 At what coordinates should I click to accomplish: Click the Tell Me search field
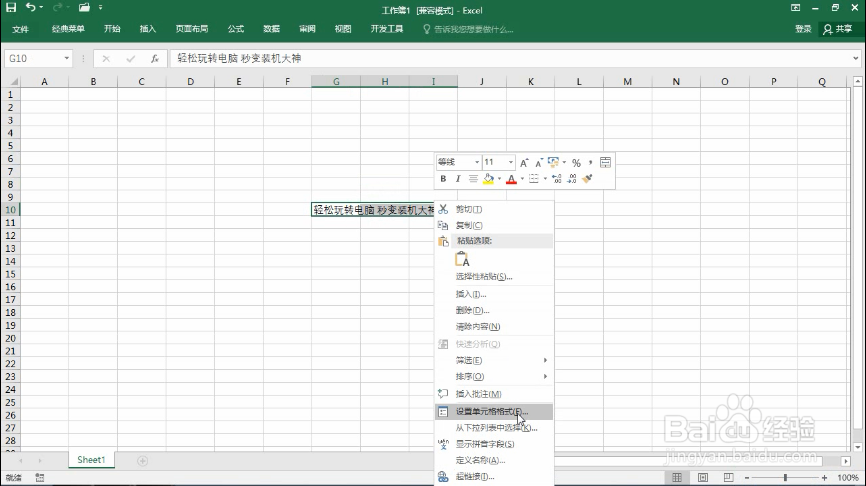click(x=468, y=29)
